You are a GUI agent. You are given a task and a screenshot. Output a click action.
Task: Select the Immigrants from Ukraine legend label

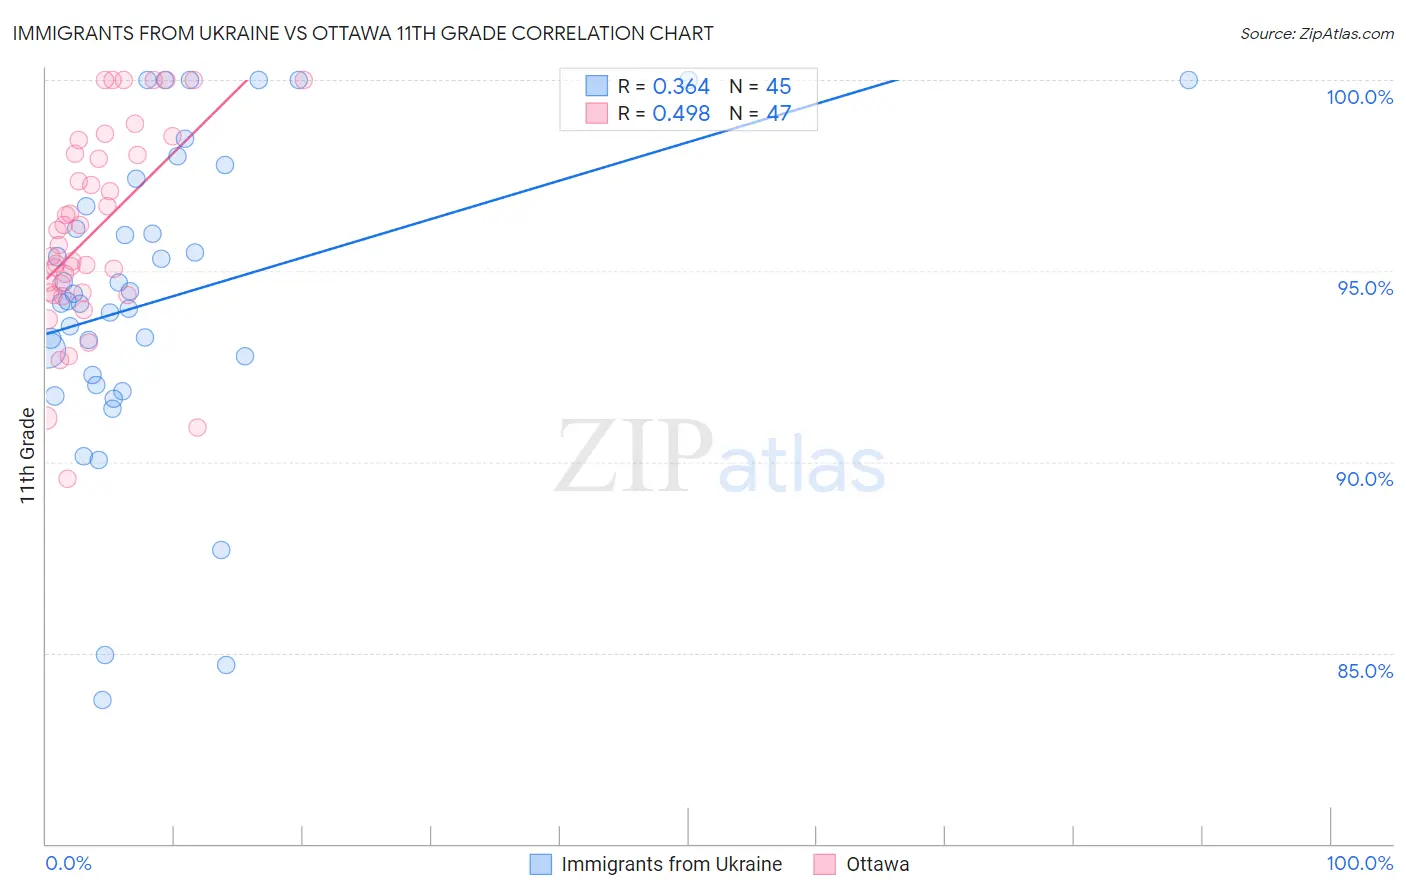coord(672,864)
